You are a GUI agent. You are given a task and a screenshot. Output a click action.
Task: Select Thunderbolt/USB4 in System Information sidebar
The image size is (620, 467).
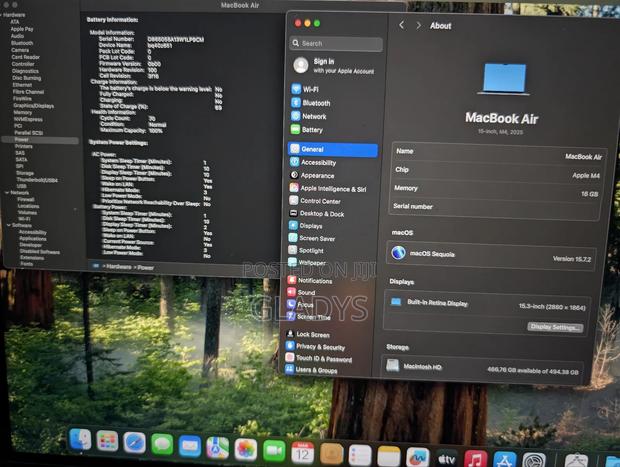point(37,180)
